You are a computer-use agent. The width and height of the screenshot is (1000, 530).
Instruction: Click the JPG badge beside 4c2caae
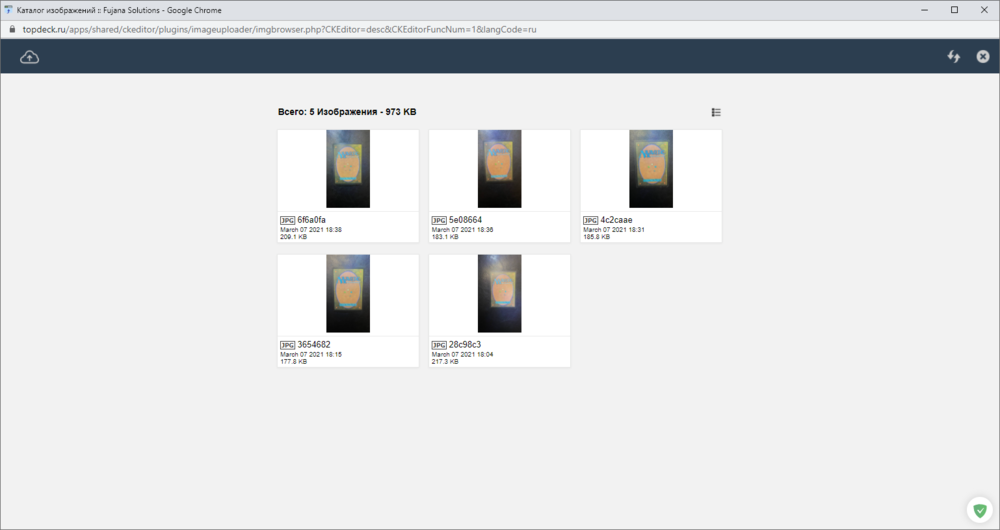590,220
